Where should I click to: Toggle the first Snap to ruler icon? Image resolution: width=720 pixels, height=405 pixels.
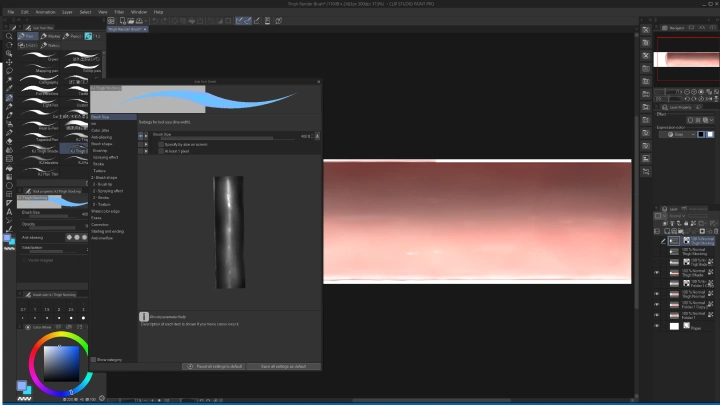point(239,21)
